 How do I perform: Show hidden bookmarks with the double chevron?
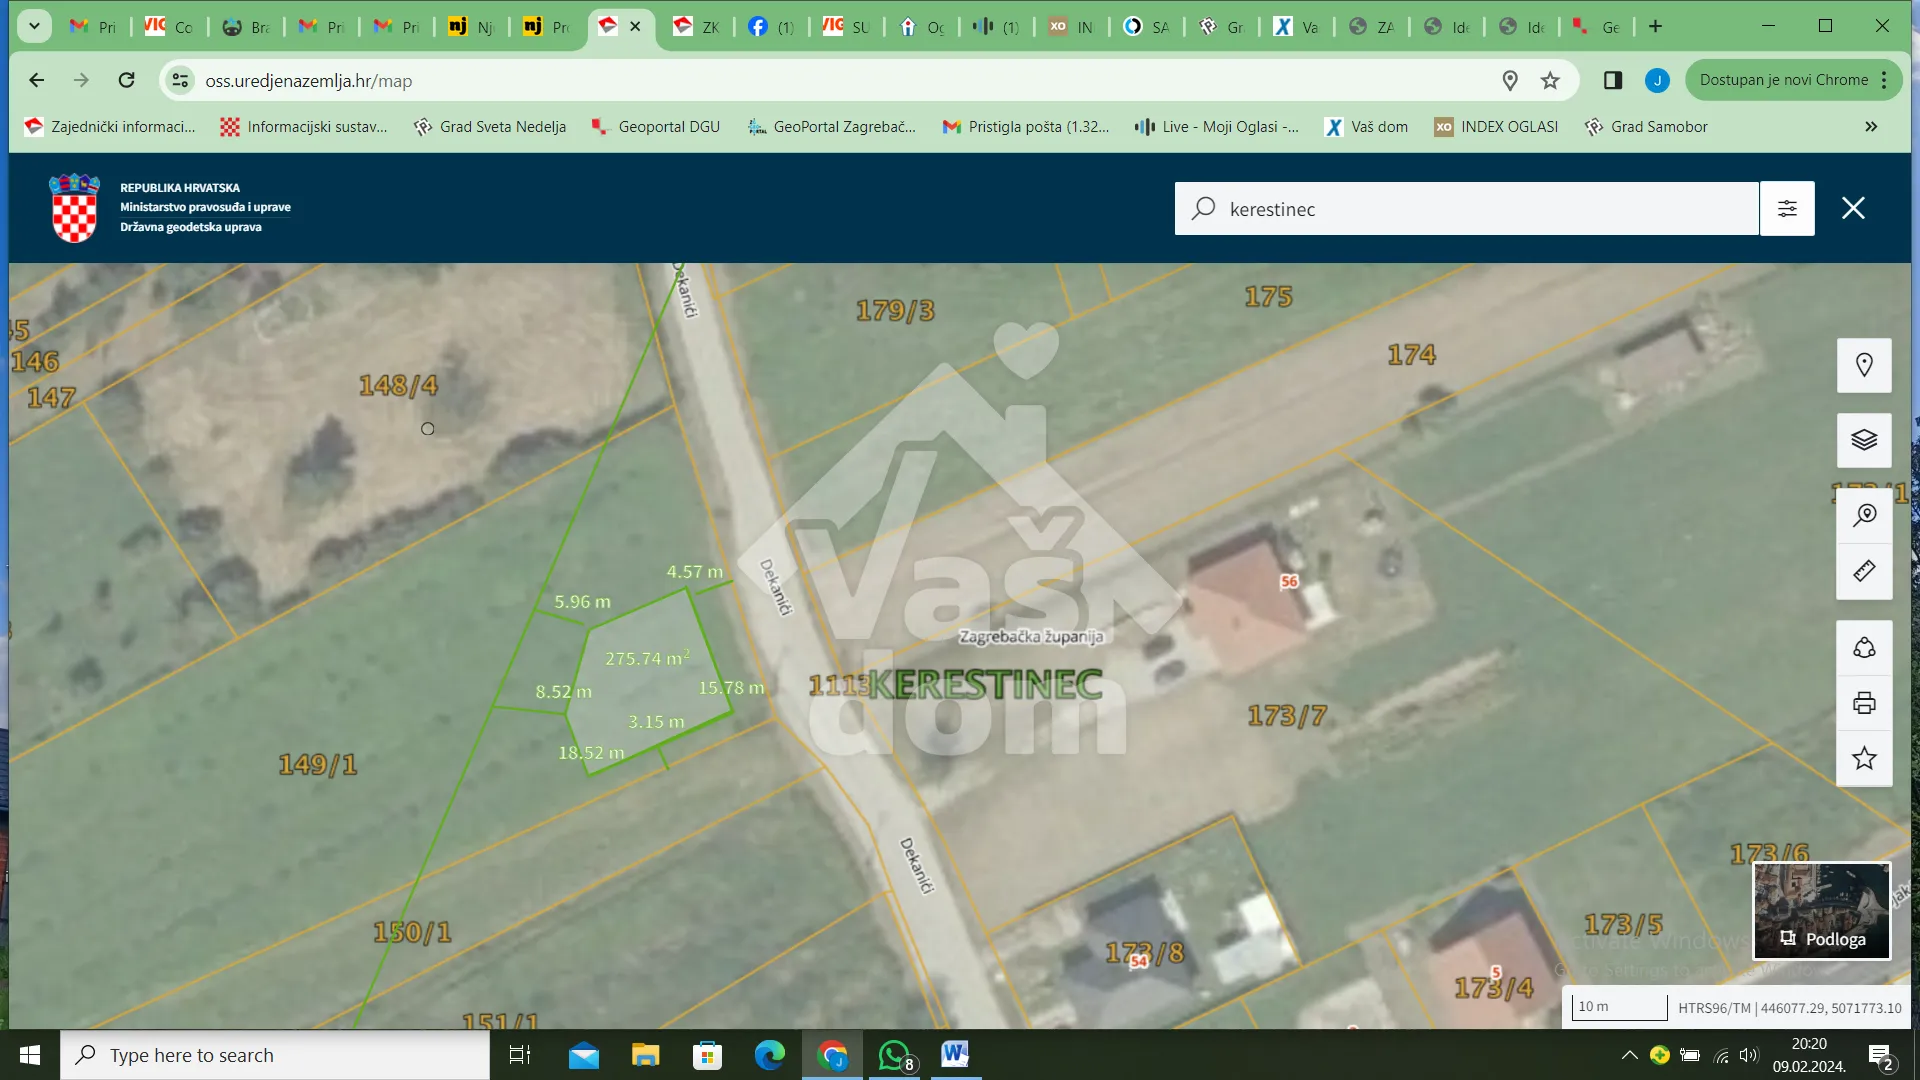pyautogui.click(x=1871, y=127)
